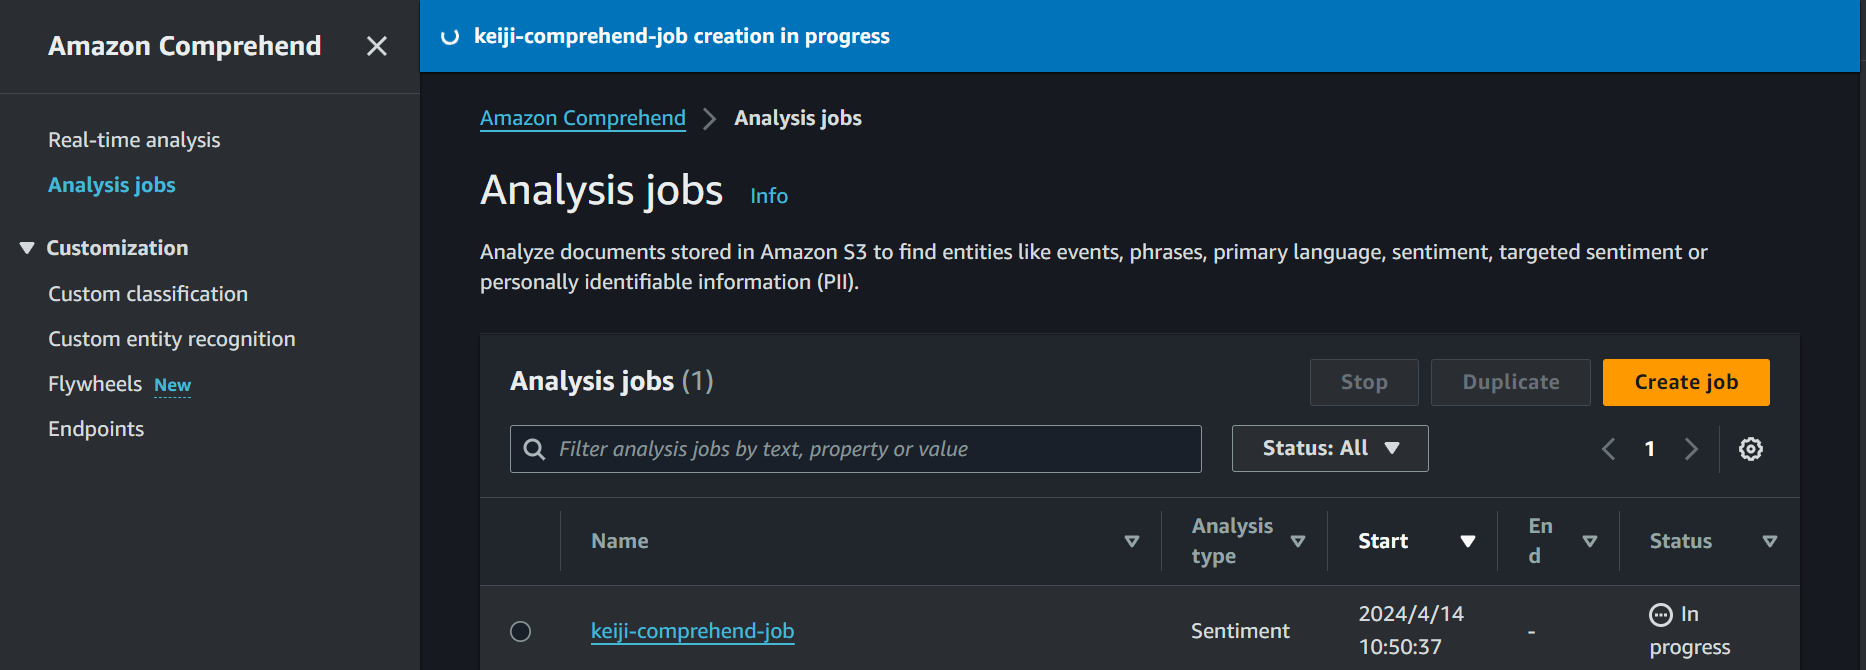Navigate to Custom entity recognition
Image resolution: width=1866 pixels, height=670 pixels.
(x=171, y=339)
